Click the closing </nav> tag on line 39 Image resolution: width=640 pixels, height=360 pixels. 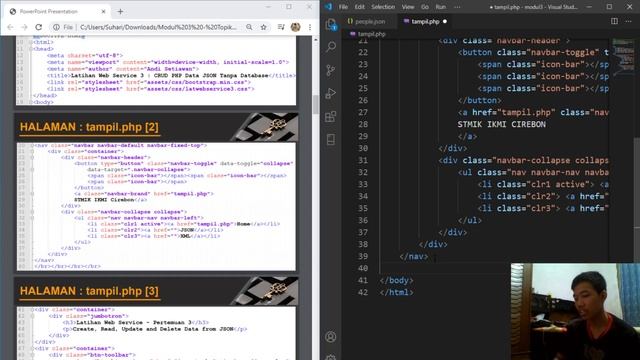[x=414, y=256]
